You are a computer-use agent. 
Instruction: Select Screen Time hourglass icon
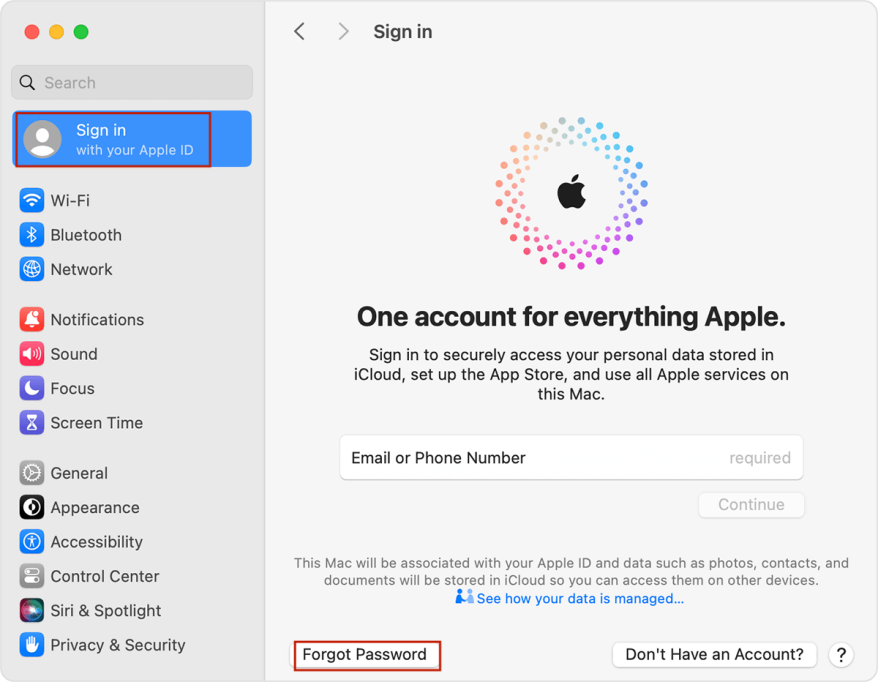32,423
